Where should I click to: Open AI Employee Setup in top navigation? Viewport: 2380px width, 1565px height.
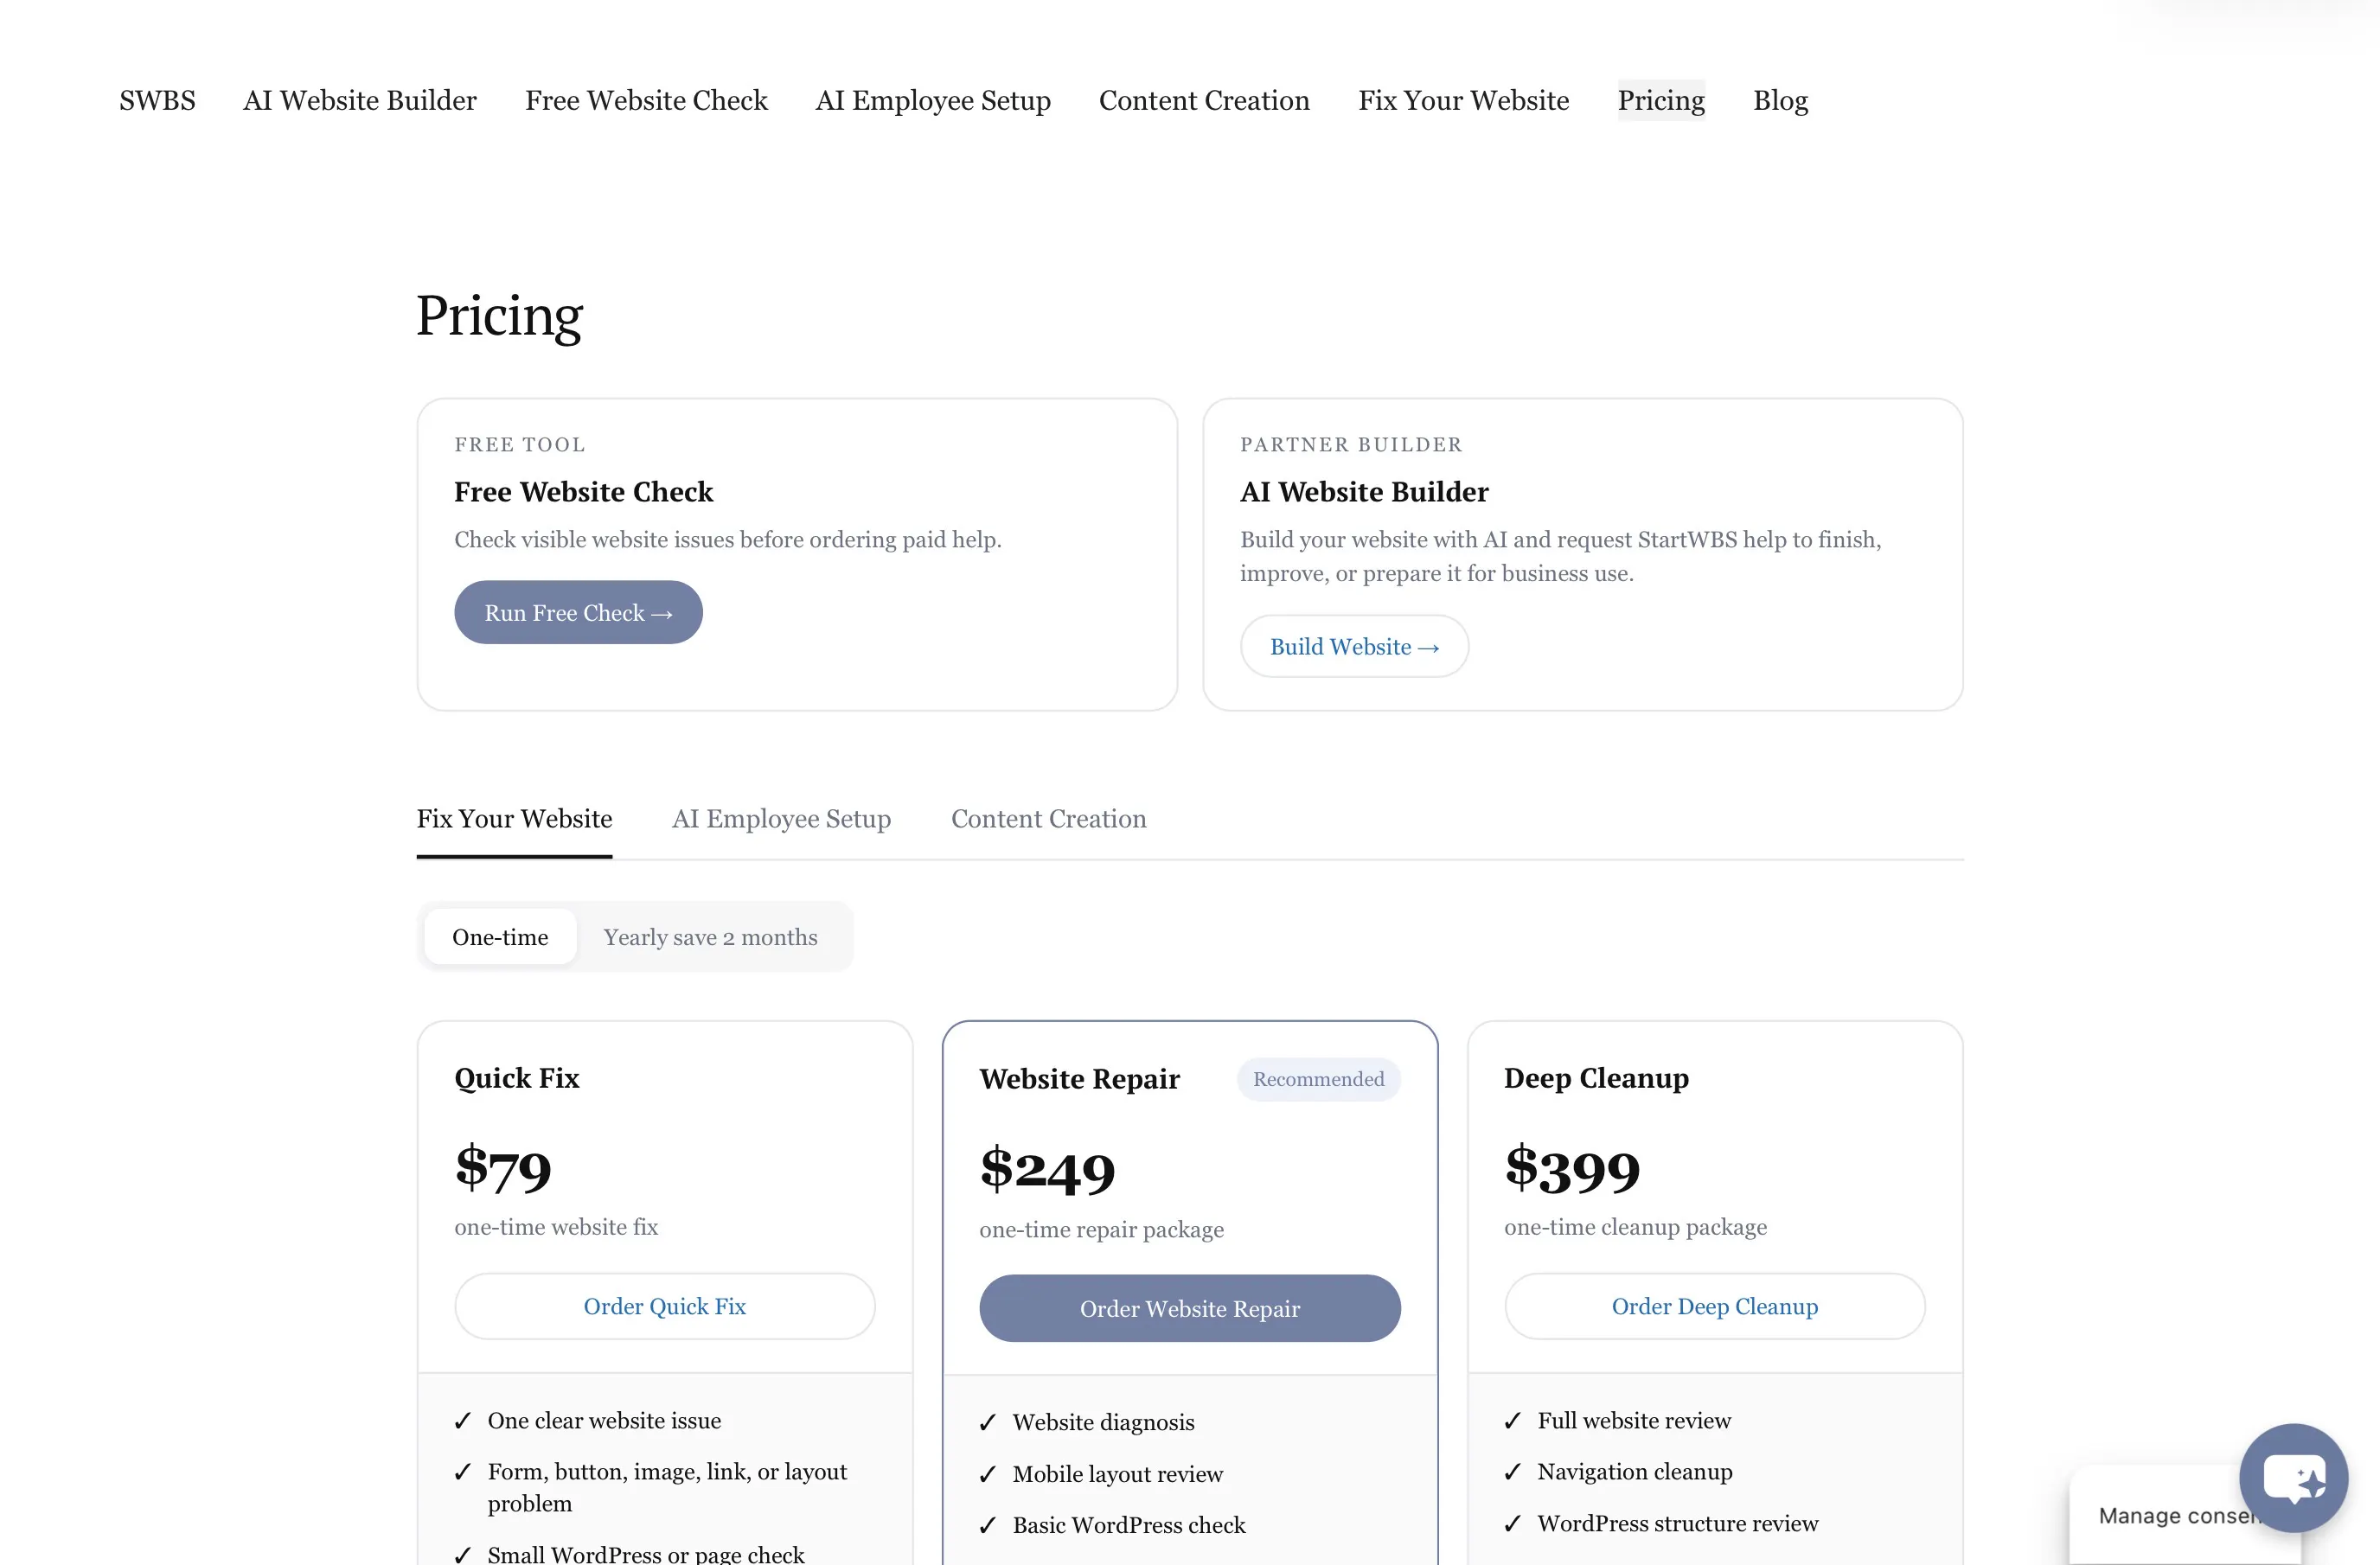933,100
